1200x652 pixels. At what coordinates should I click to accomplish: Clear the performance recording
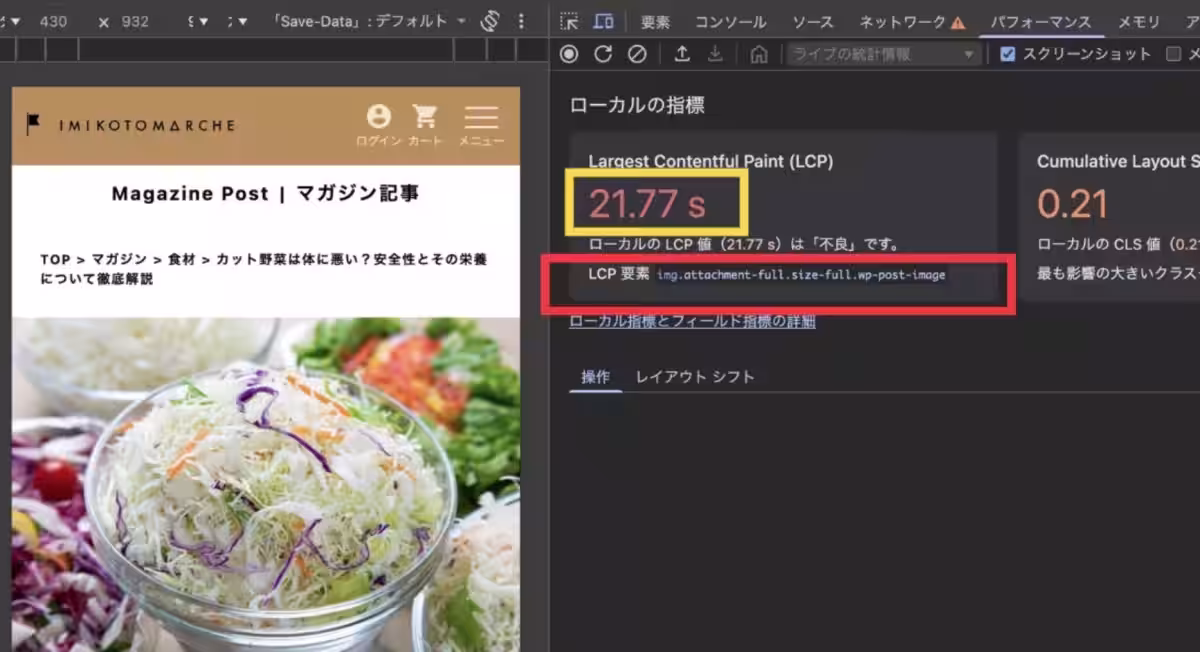[637, 55]
